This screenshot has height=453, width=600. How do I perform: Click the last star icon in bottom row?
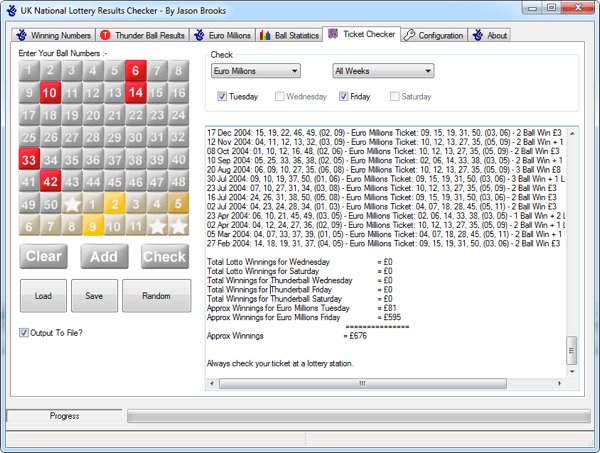pyautogui.click(x=178, y=226)
